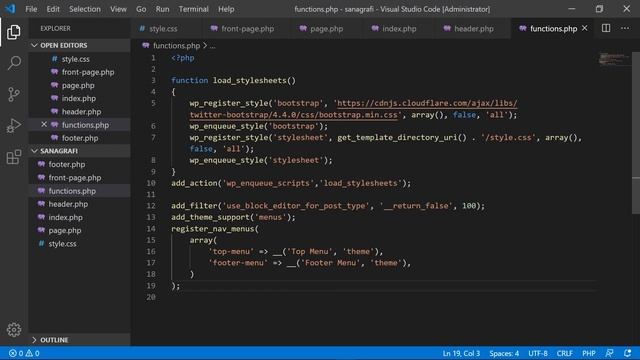
Task: Close functions.php in Open Editors list
Action: (x=44, y=124)
